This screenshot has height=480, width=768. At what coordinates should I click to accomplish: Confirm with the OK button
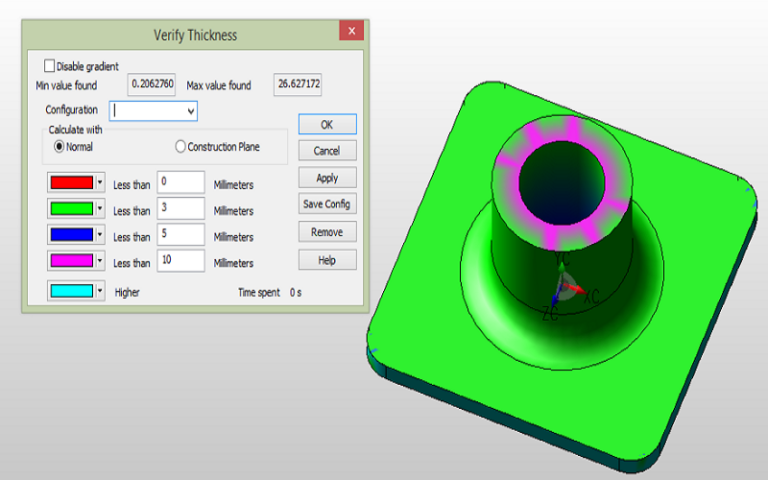tap(327, 124)
